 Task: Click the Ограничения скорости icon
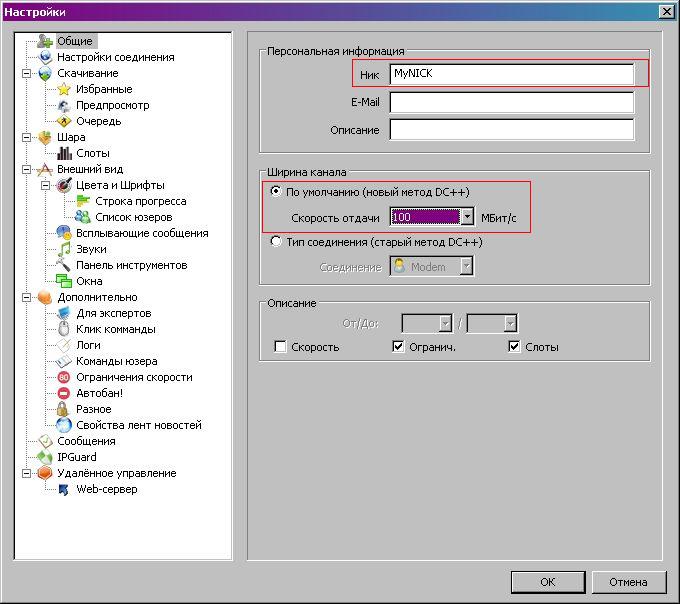tap(64, 377)
